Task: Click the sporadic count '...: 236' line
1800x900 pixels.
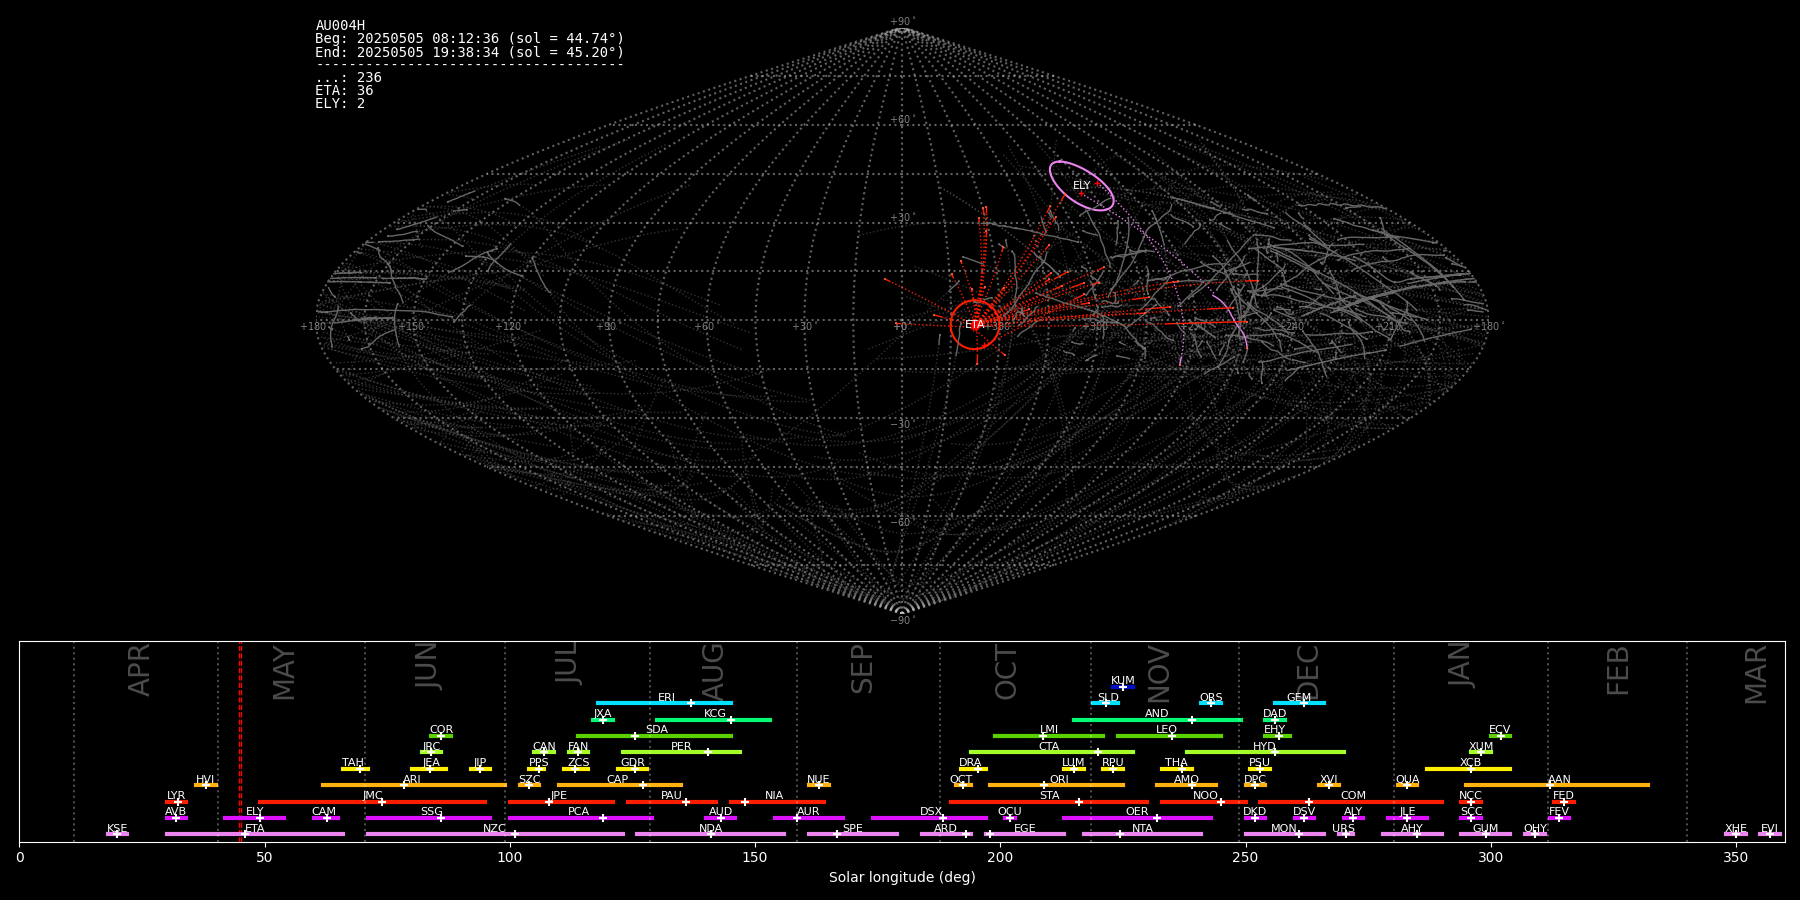Action: point(348,77)
